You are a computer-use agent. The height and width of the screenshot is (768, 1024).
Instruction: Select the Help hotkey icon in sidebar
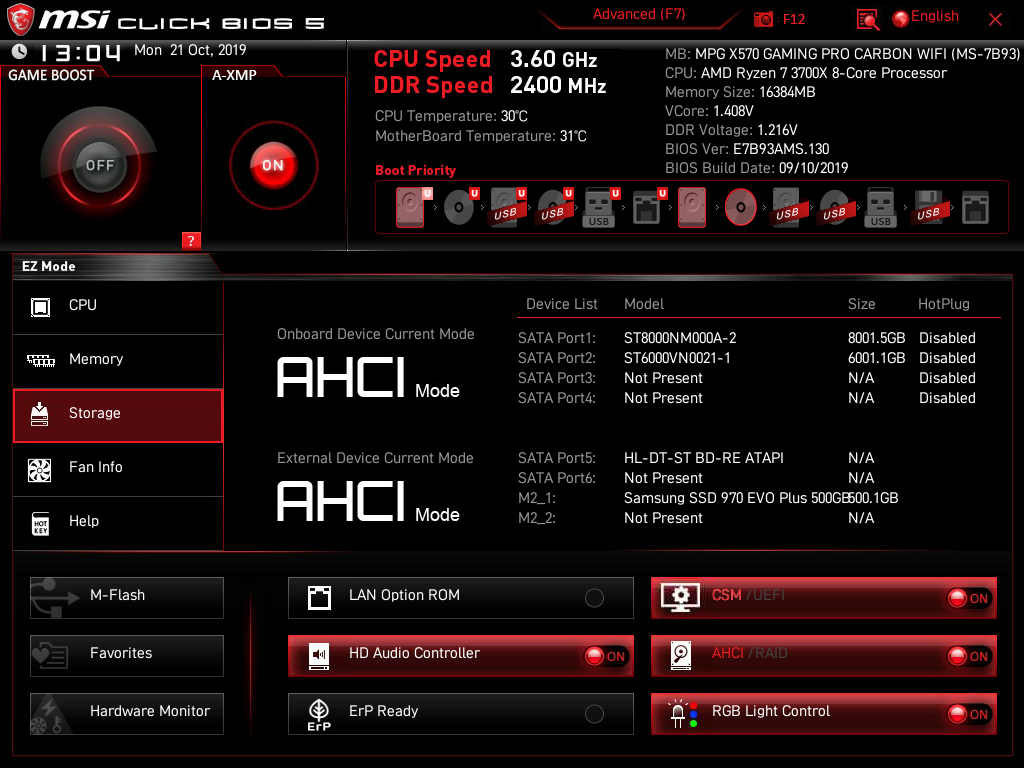[x=41, y=522]
